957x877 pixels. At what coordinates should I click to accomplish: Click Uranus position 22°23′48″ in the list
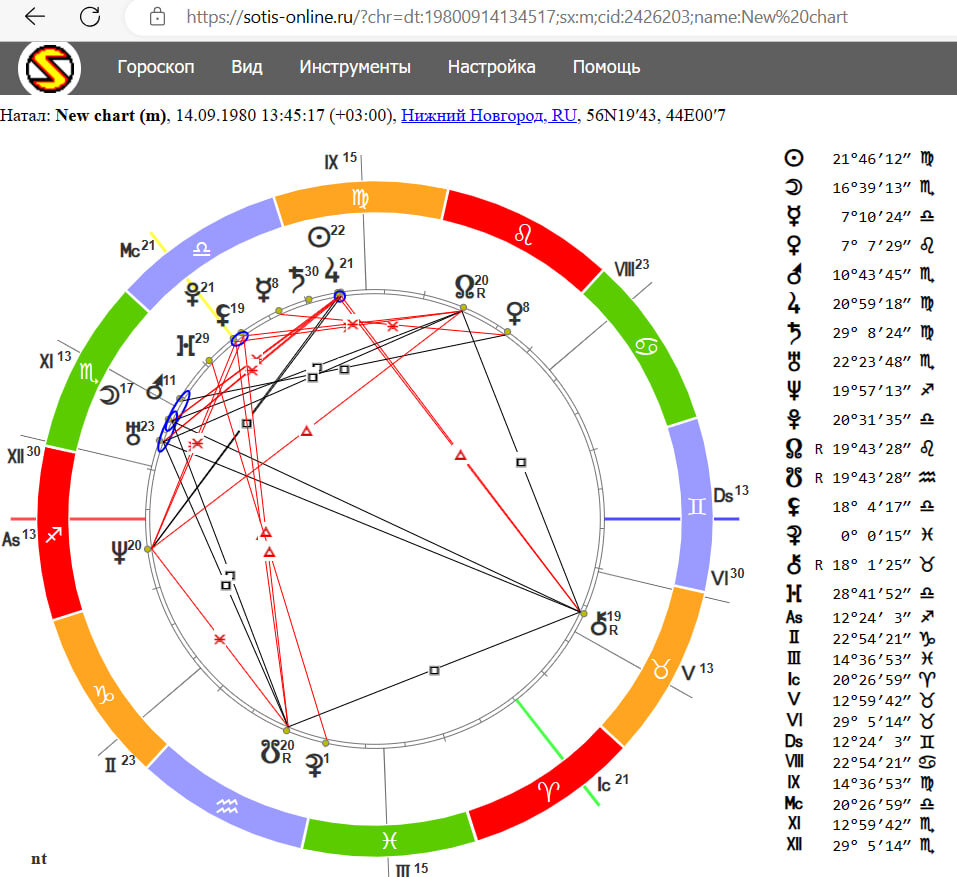(x=872, y=362)
